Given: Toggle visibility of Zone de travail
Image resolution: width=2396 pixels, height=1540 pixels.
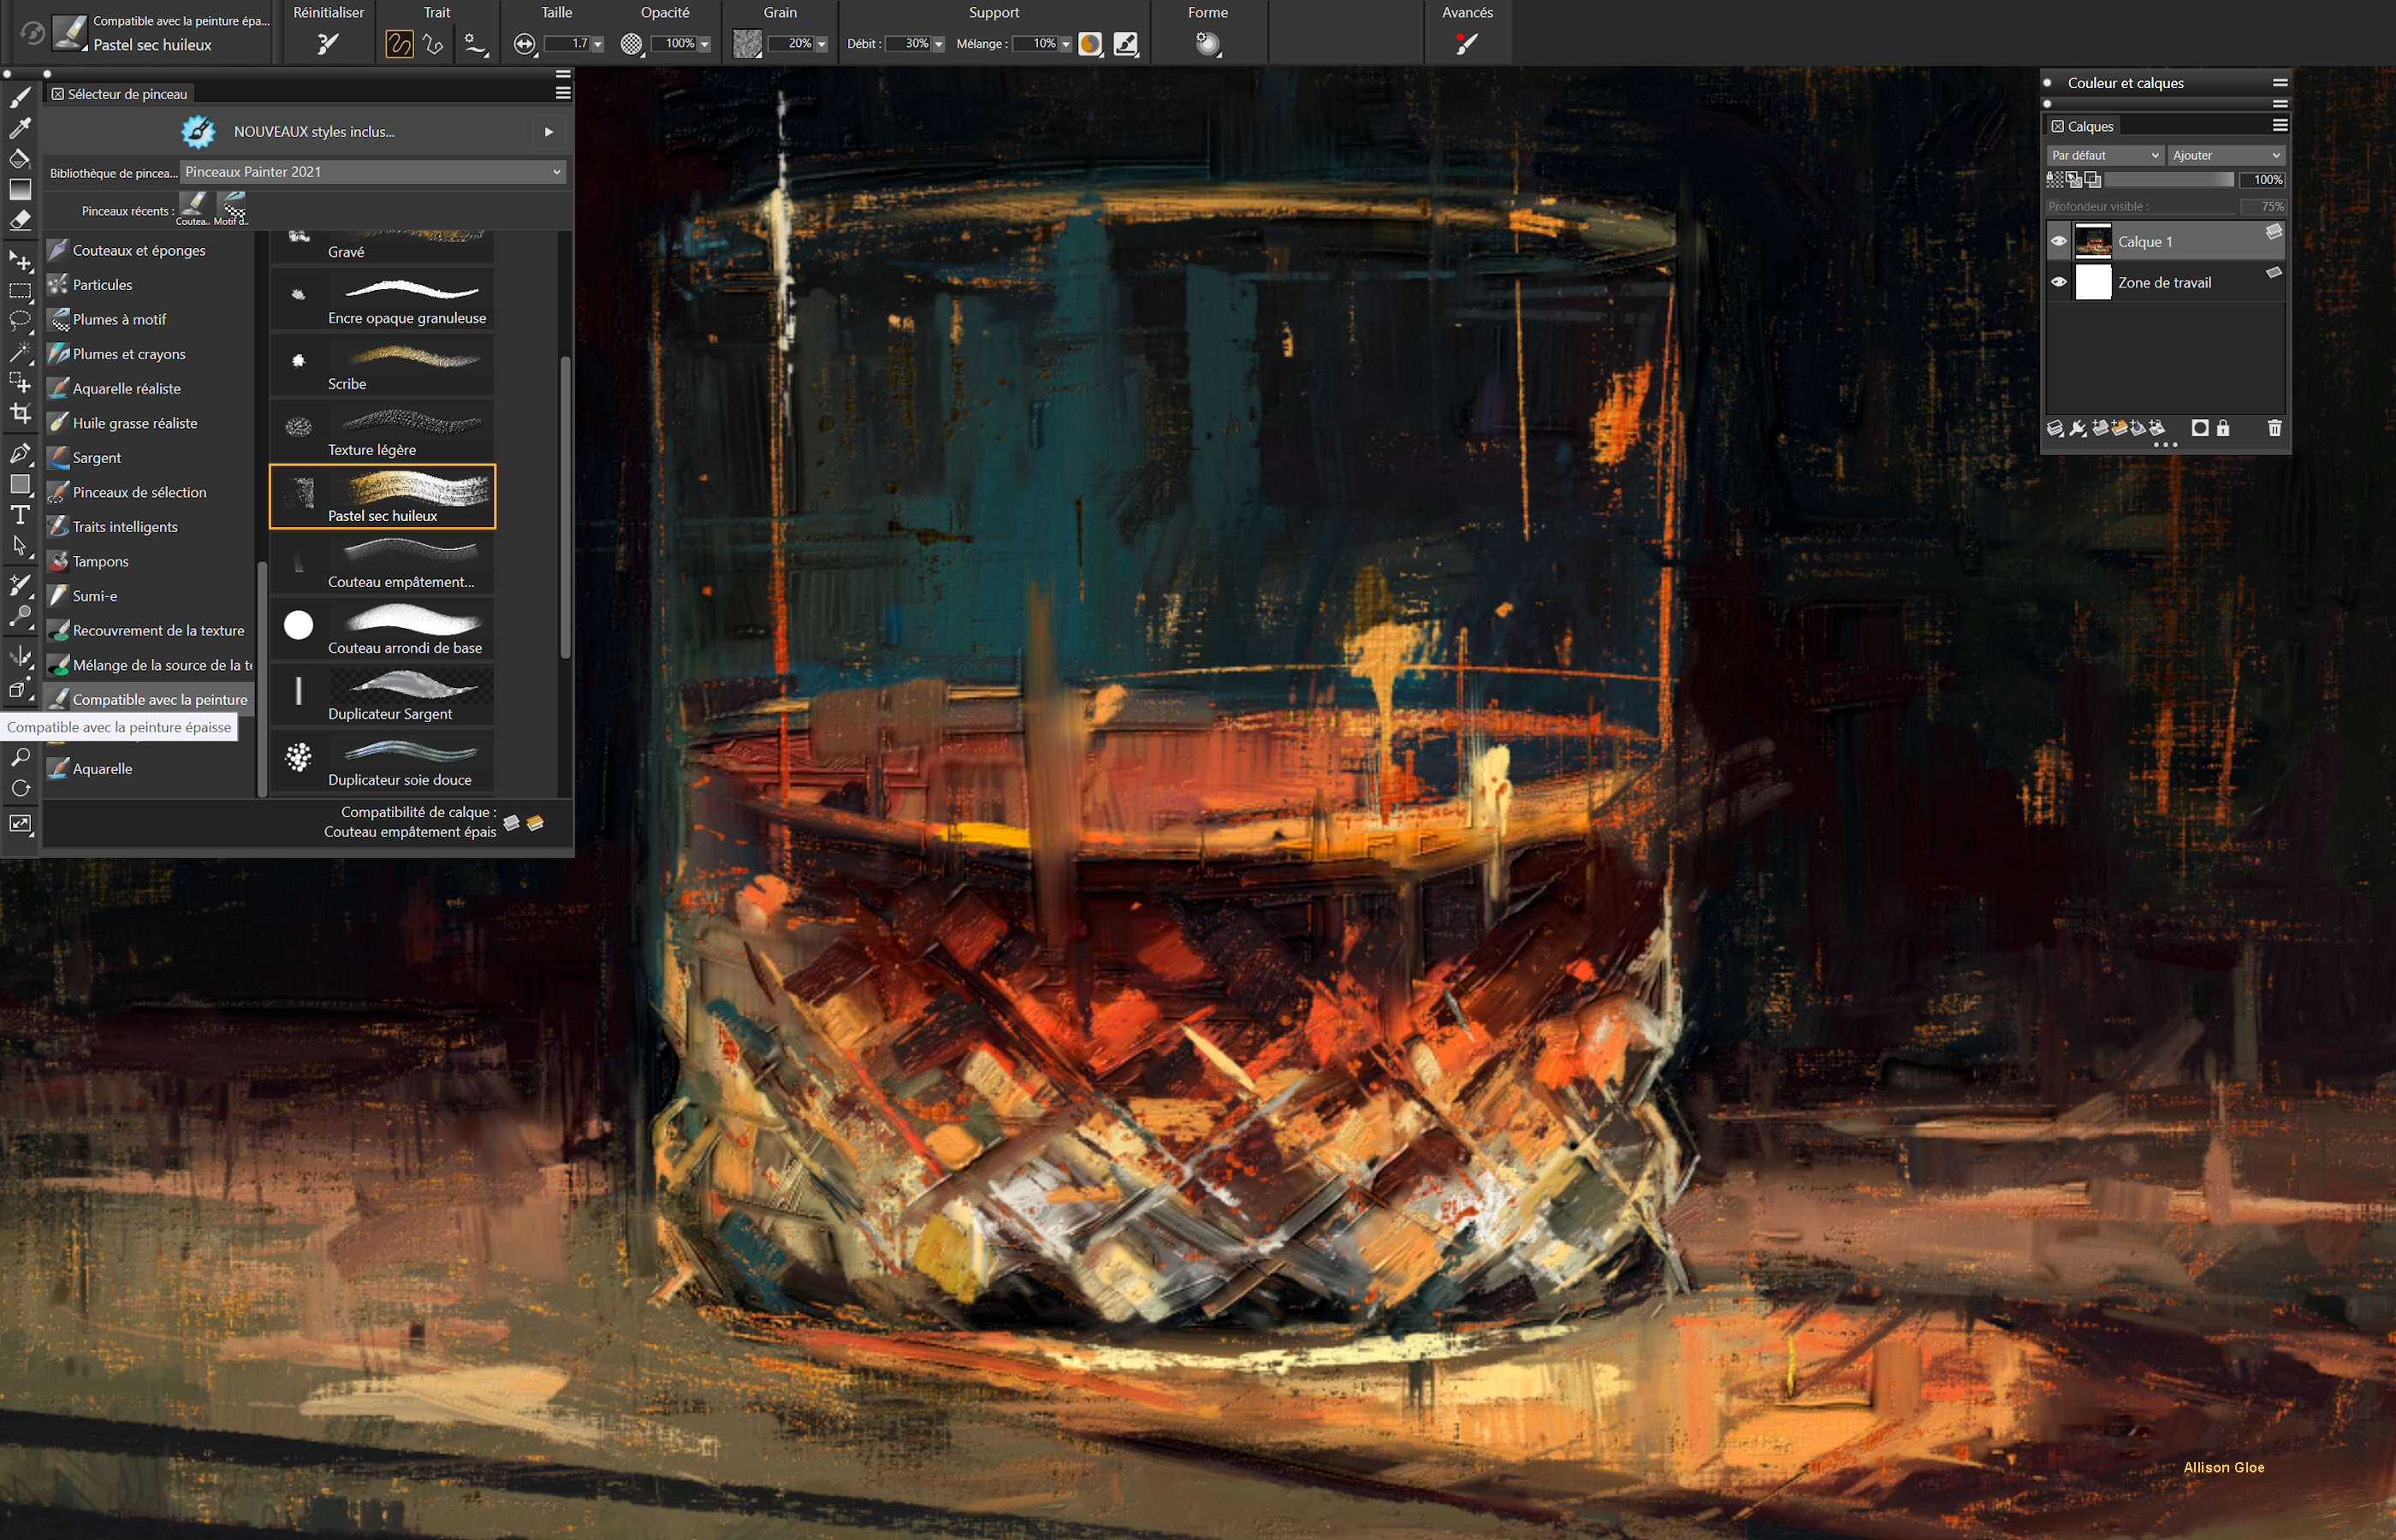Looking at the screenshot, I should 2058,282.
